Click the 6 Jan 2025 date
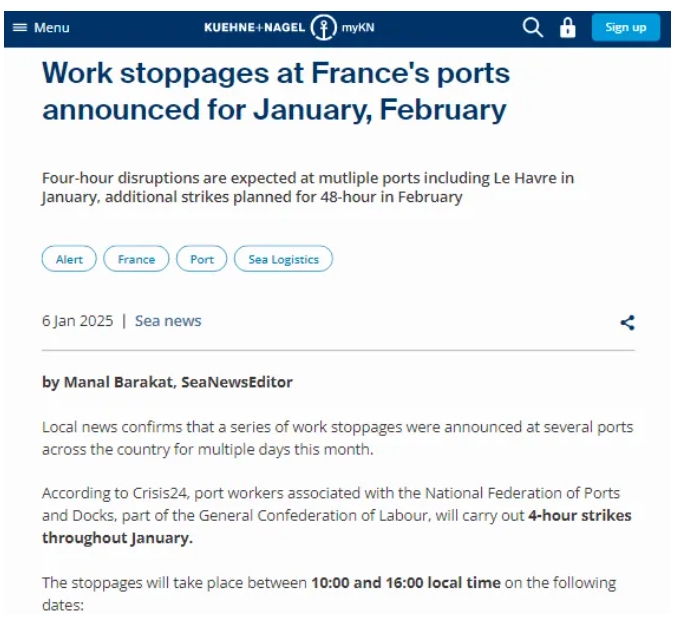Viewport: 677px width, 630px height. pyautogui.click(x=77, y=321)
